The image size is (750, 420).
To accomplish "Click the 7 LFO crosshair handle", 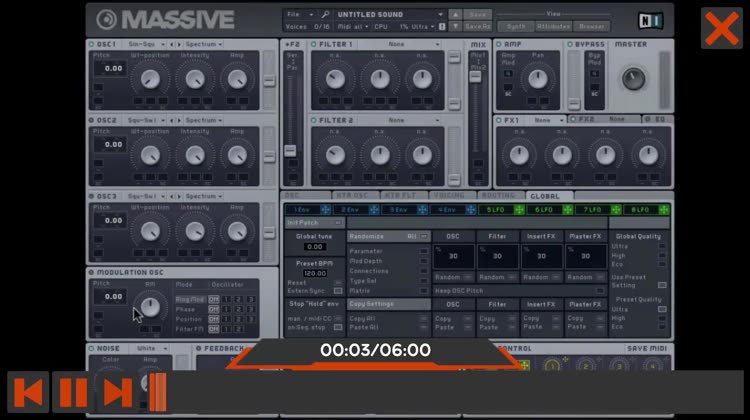I will (x=616, y=210).
